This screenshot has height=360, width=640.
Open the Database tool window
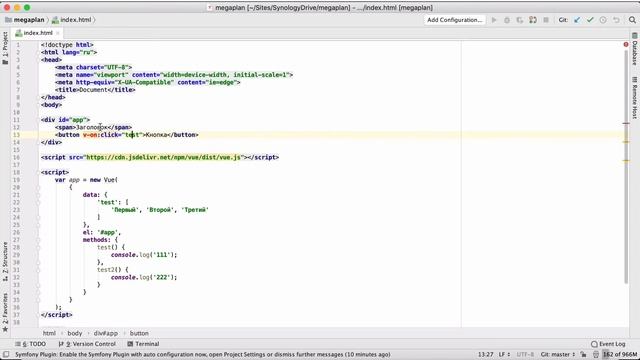pyautogui.click(x=635, y=49)
